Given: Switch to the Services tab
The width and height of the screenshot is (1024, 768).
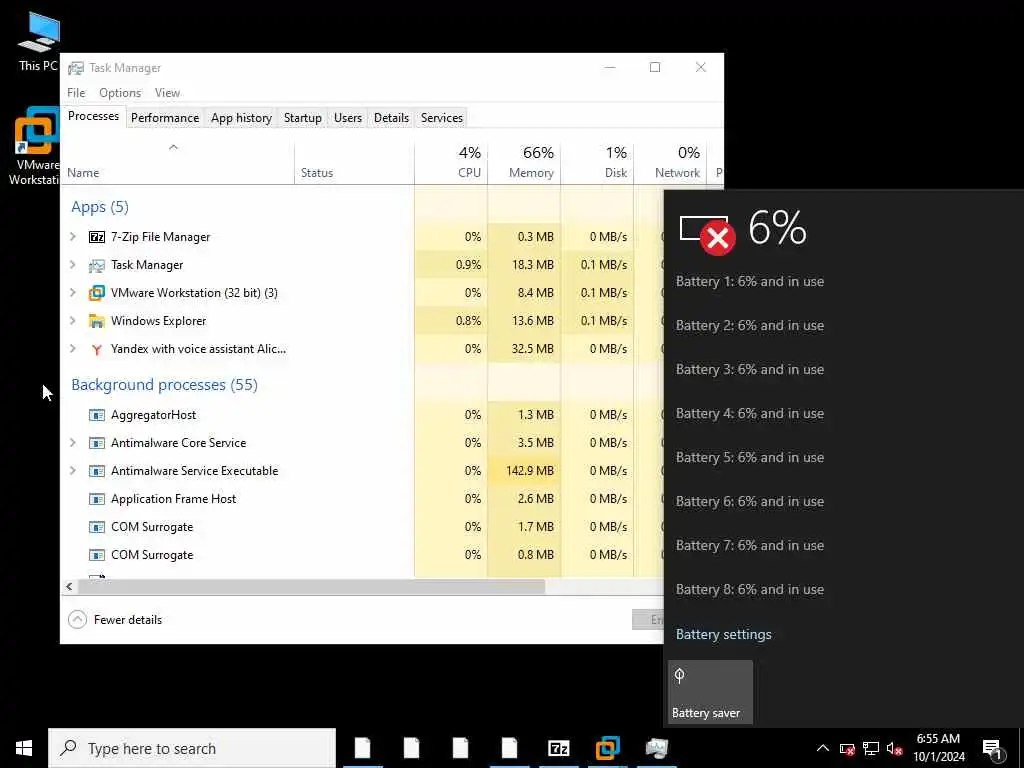Looking at the screenshot, I should tap(441, 118).
